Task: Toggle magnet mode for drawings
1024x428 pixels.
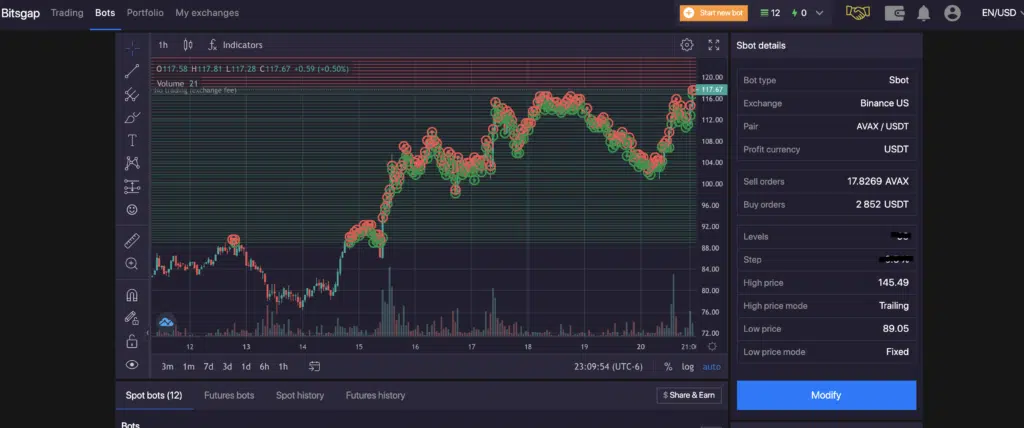Action: [x=131, y=296]
